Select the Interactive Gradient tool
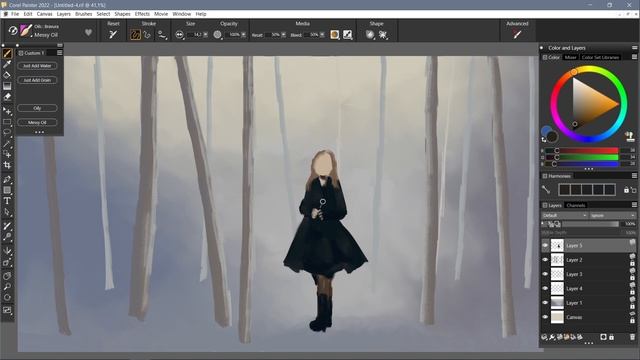 (7, 86)
